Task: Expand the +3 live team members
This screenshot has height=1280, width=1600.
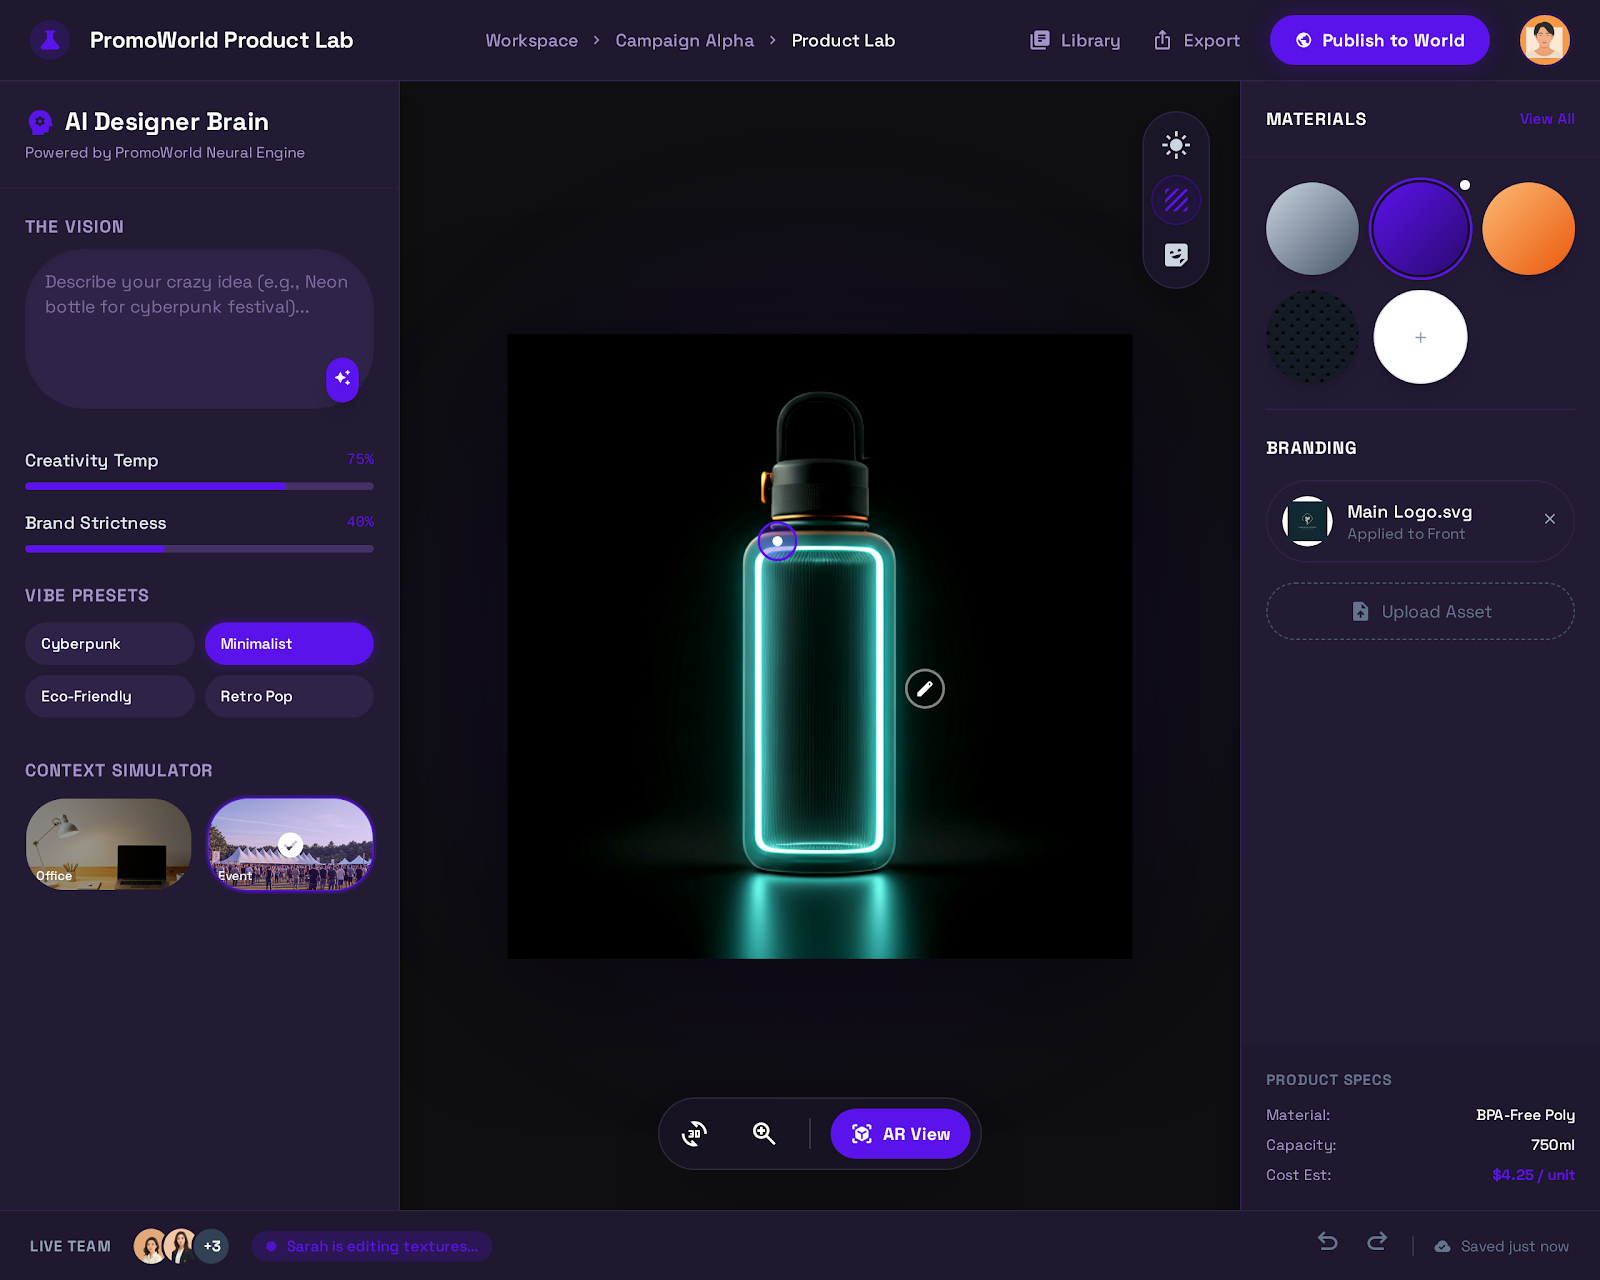Action: point(212,1246)
